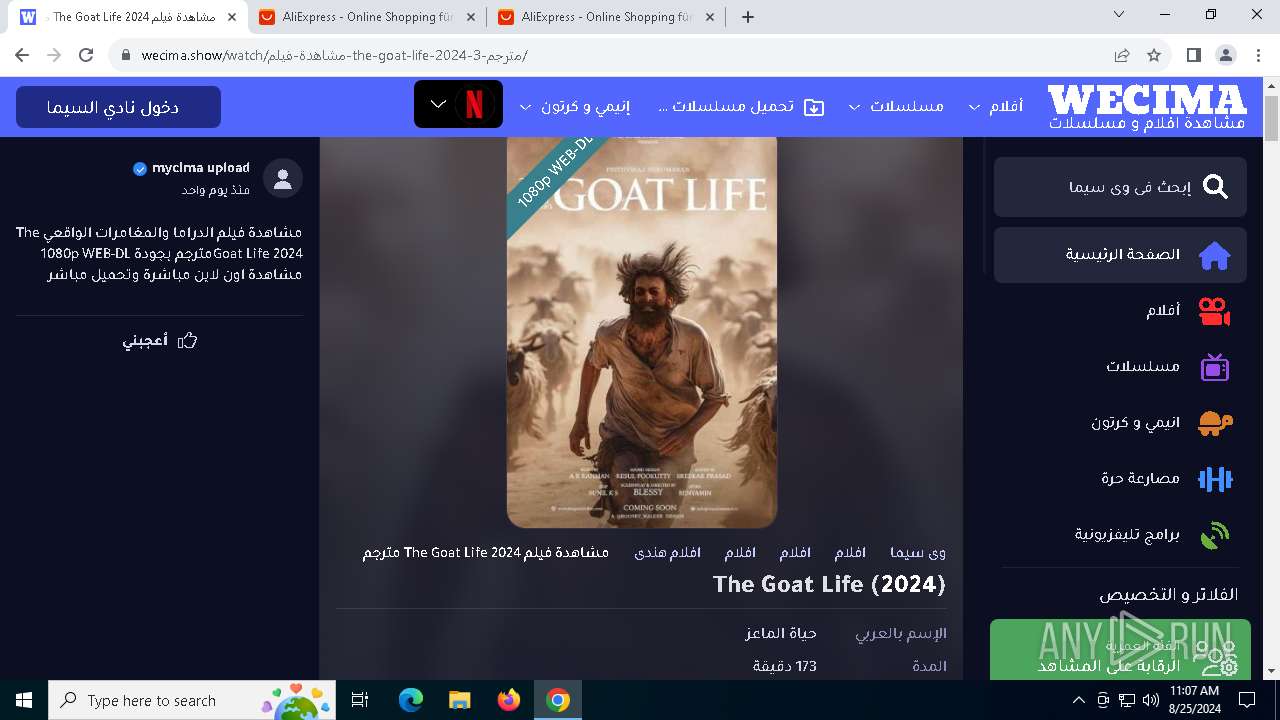The height and width of the screenshot is (720, 1280).
Task: Select الصفحة الرئيسية sidebar item
Action: point(1120,255)
